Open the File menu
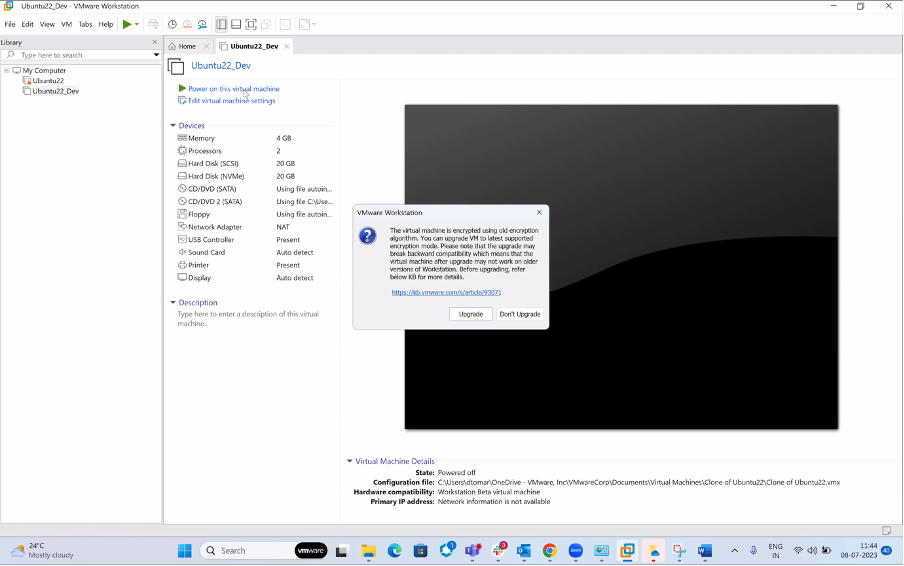This screenshot has width=904, height=566. tap(10, 24)
